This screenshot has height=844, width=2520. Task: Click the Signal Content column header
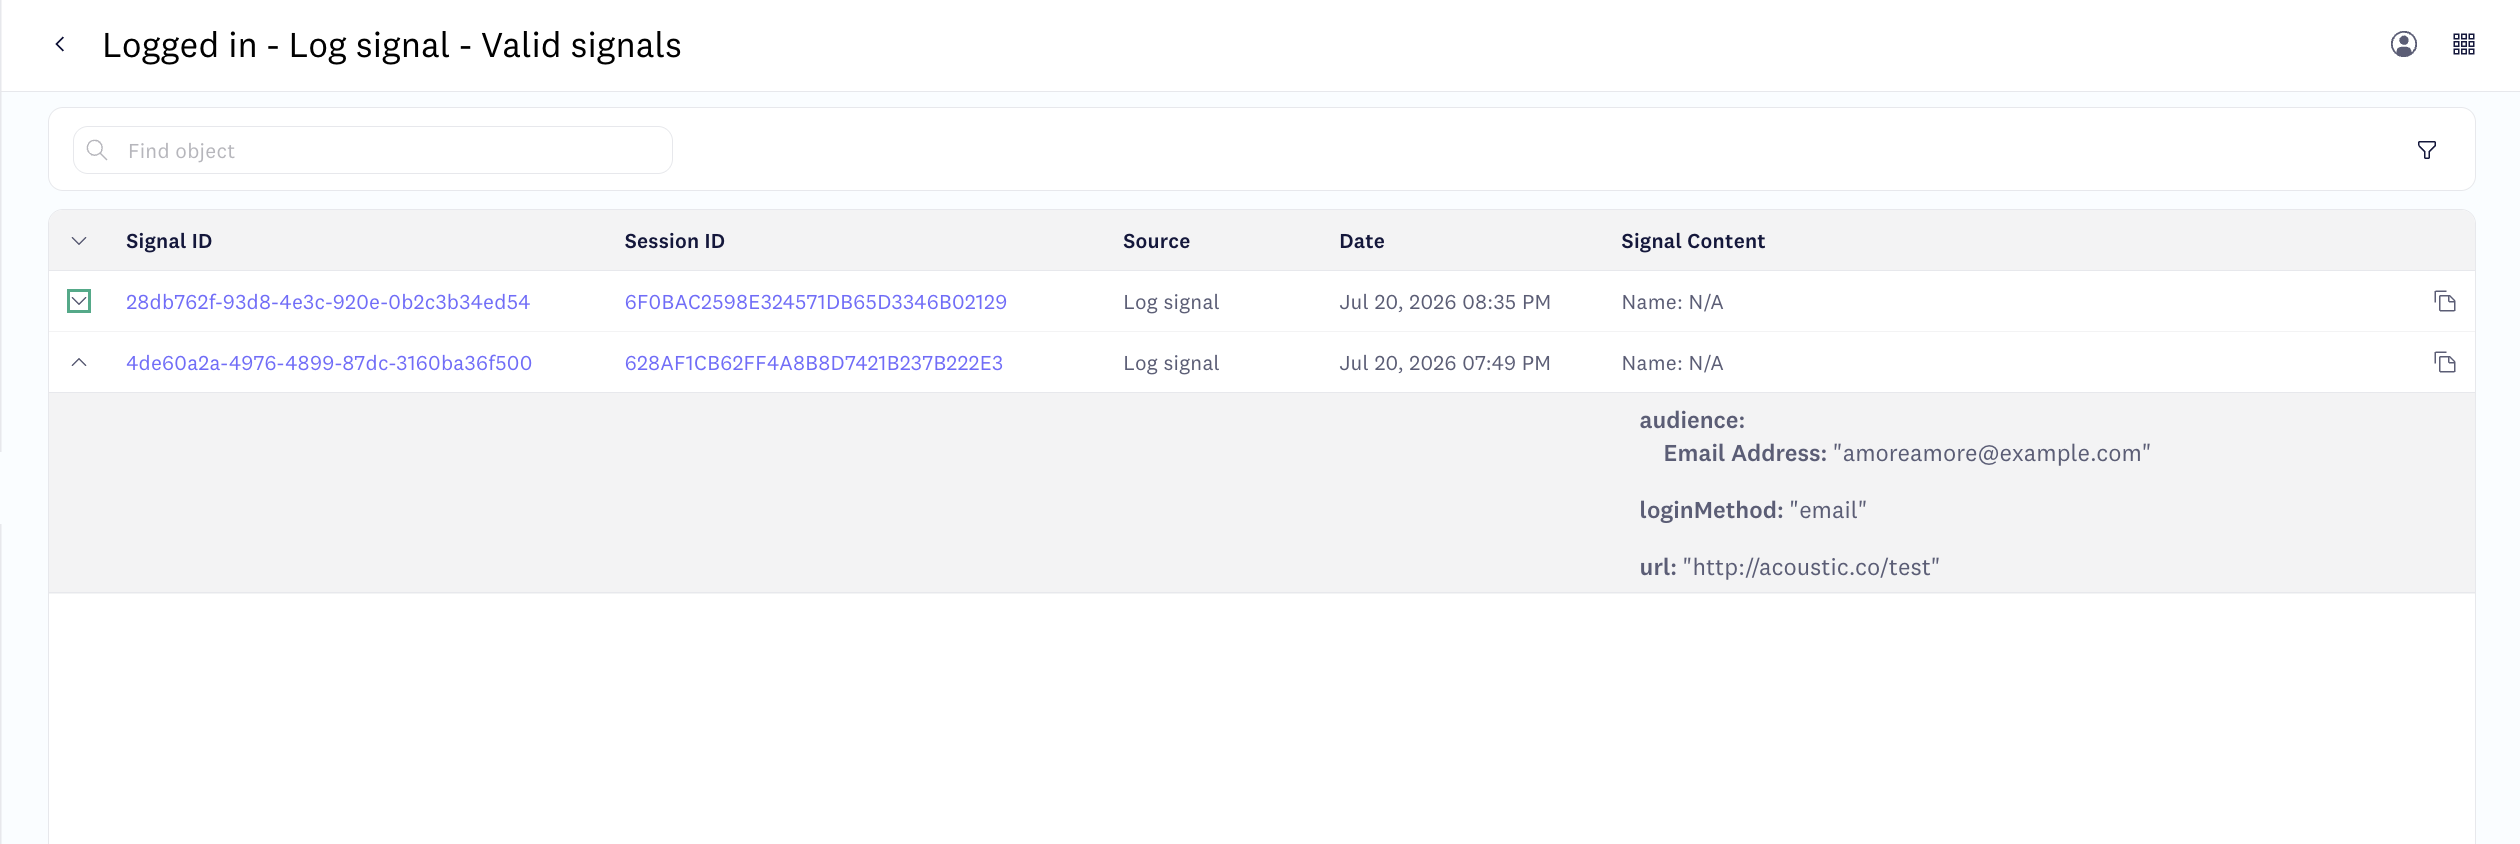[1693, 241]
